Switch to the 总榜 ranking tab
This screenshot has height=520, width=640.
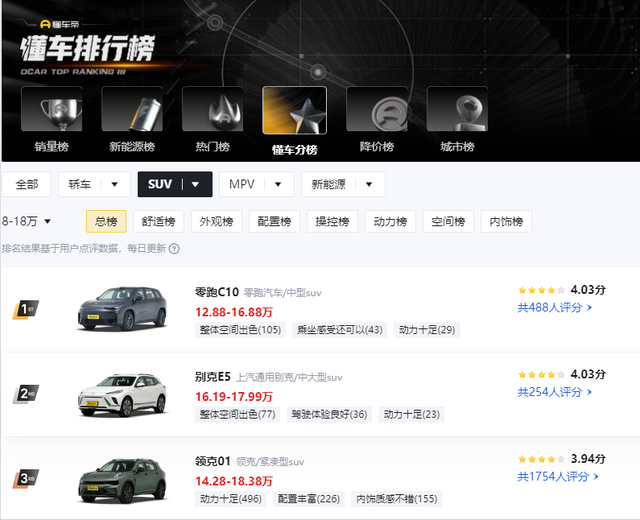coord(106,221)
